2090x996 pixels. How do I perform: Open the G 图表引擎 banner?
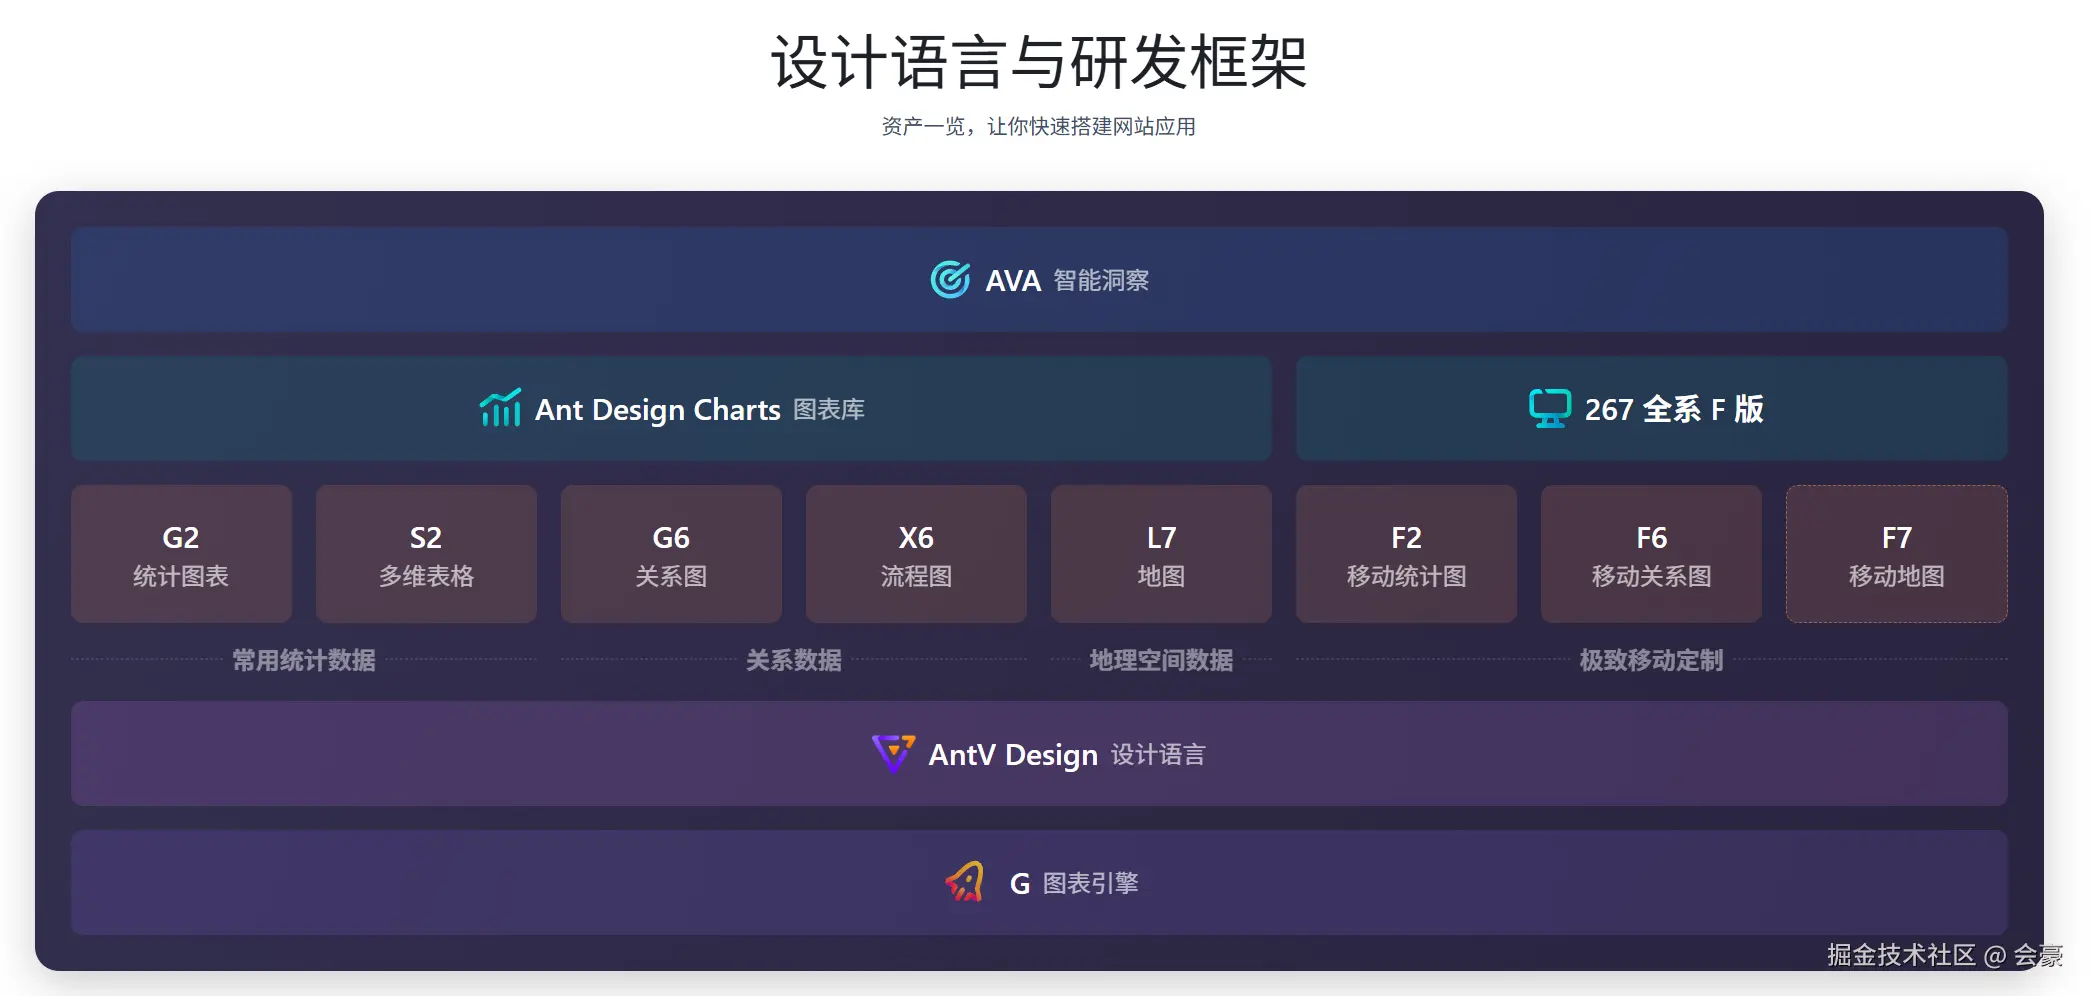(1039, 882)
